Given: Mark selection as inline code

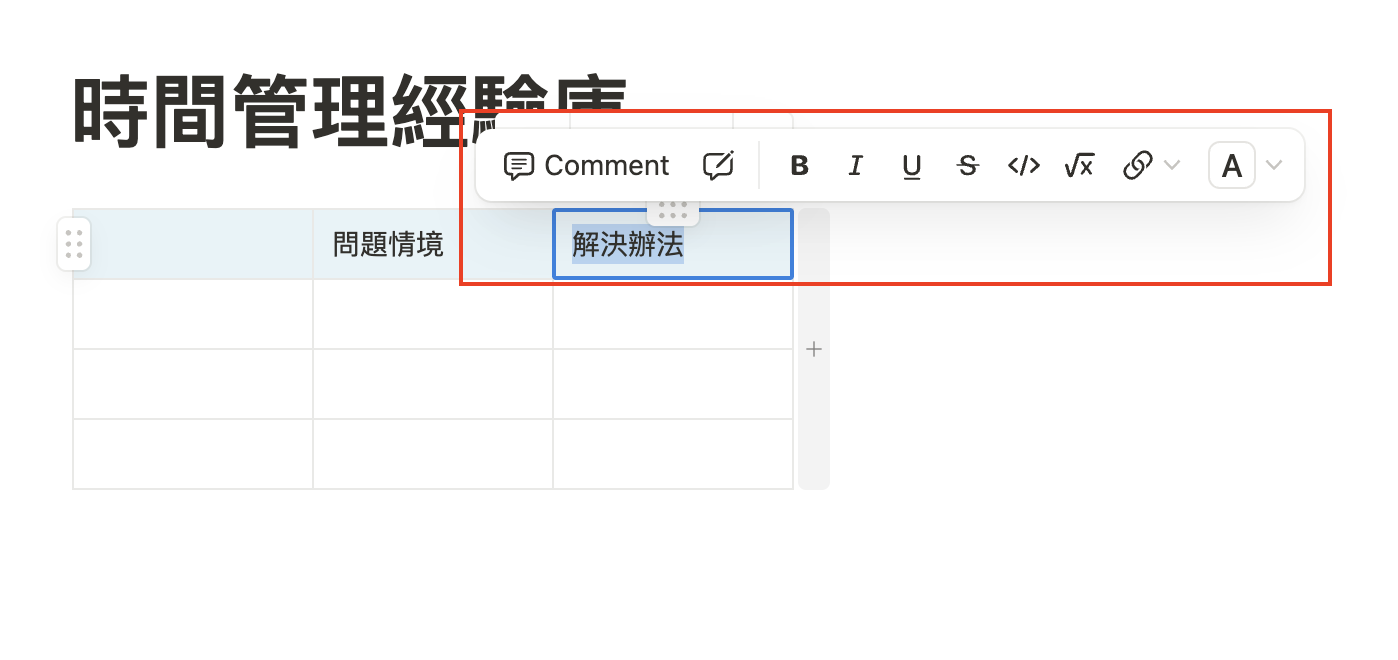Looking at the screenshot, I should tap(1023, 166).
